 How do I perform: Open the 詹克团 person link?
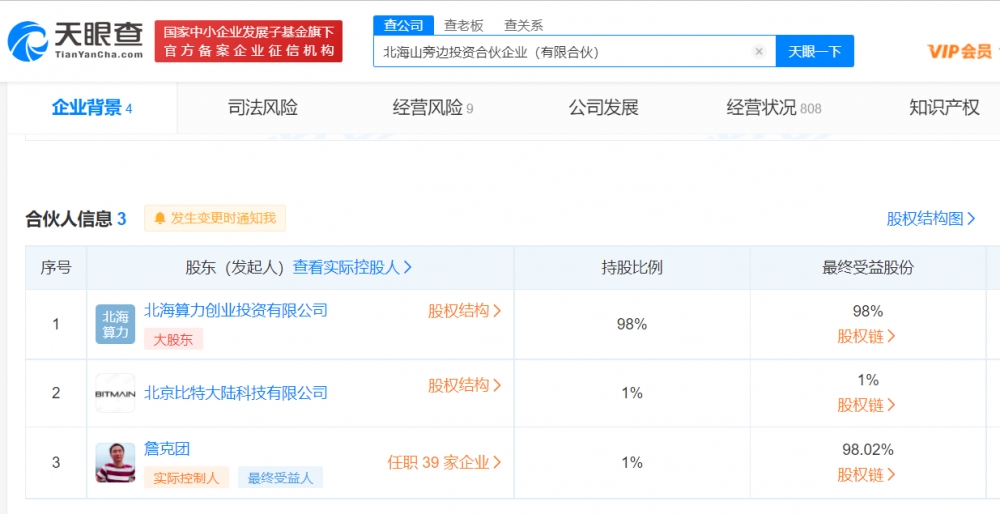point(167,449)
